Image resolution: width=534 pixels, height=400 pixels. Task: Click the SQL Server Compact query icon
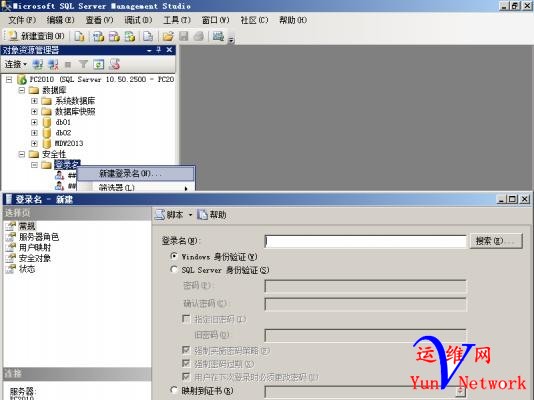tap(148, 36)
